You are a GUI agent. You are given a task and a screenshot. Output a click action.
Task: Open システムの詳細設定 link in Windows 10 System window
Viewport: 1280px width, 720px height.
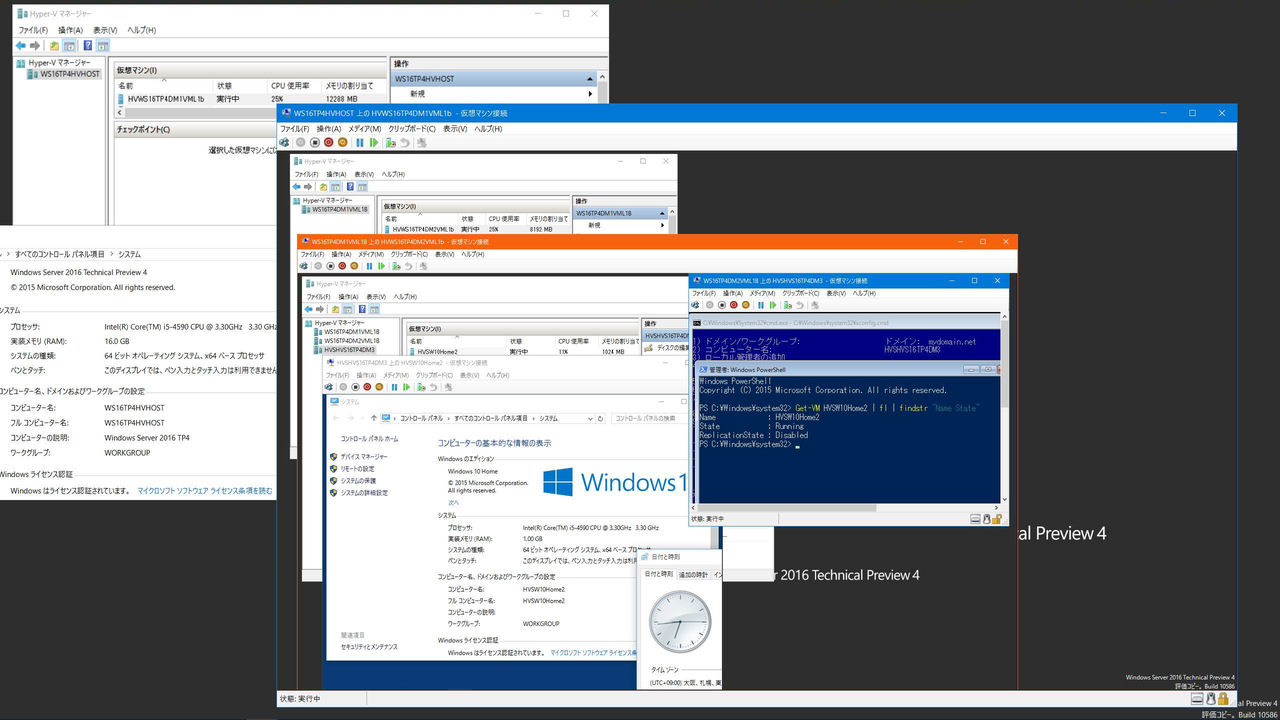click(364, 493)
